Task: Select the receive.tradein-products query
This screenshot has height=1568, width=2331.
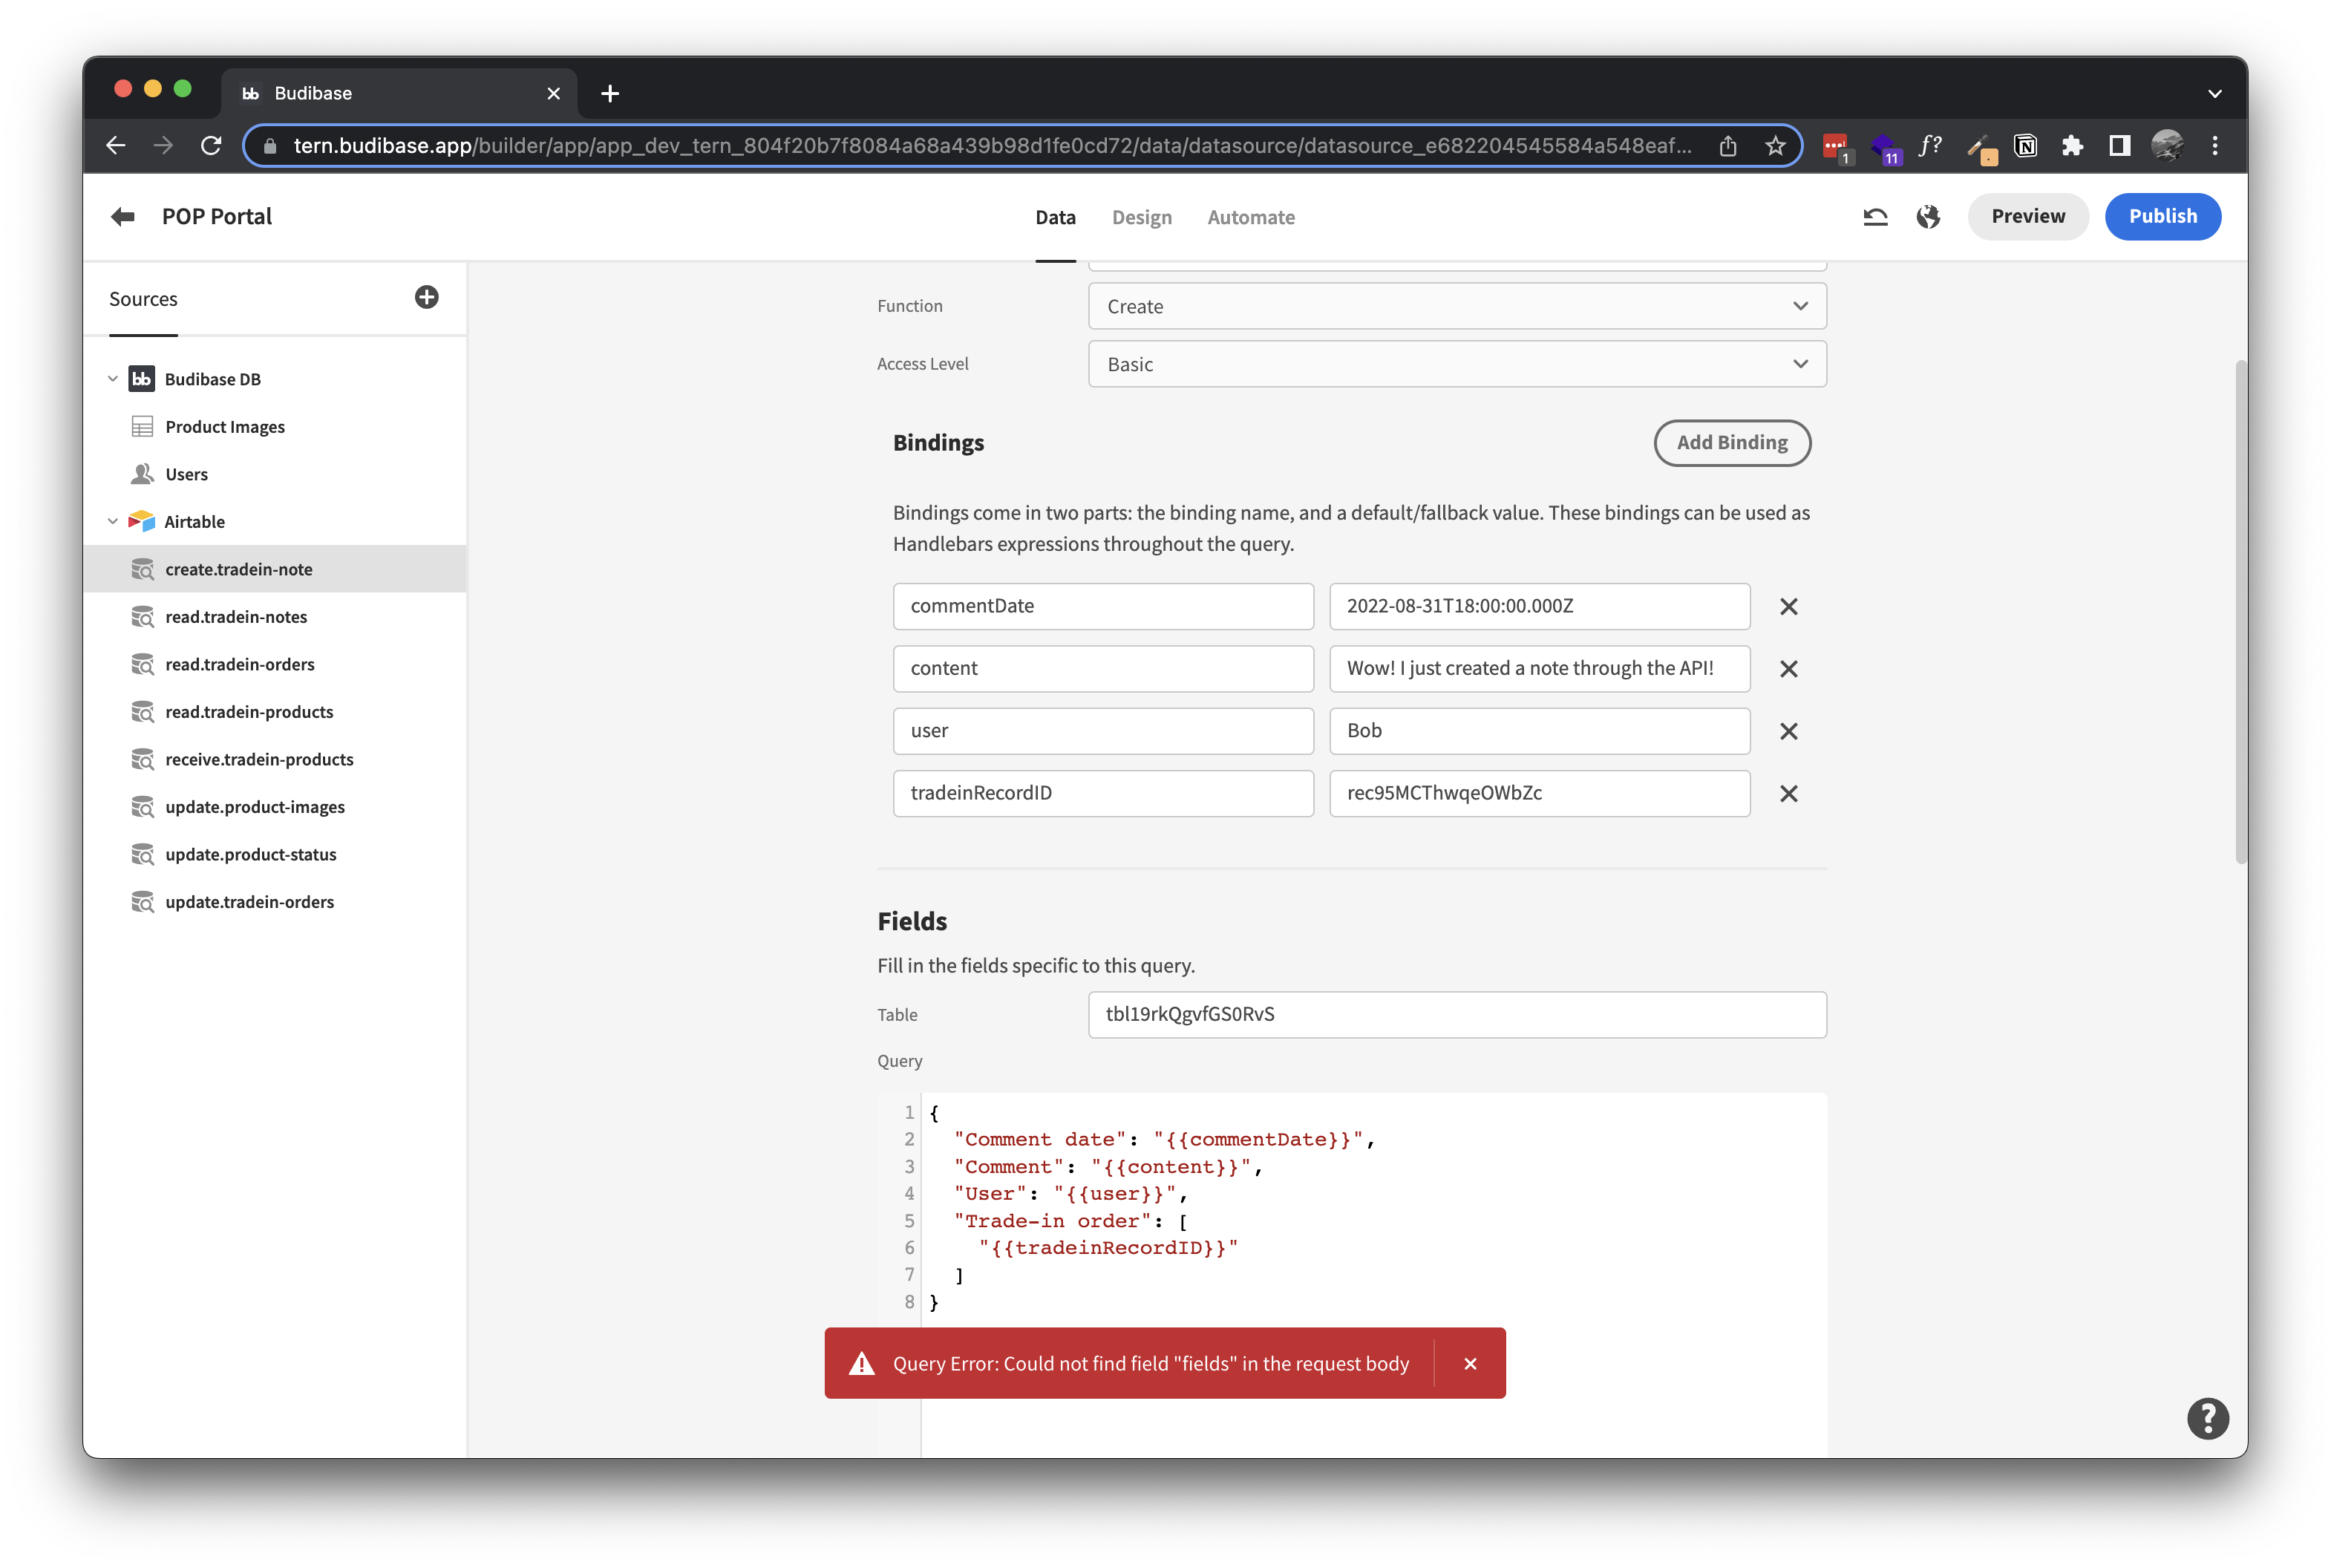Action: tap(275, 759)
